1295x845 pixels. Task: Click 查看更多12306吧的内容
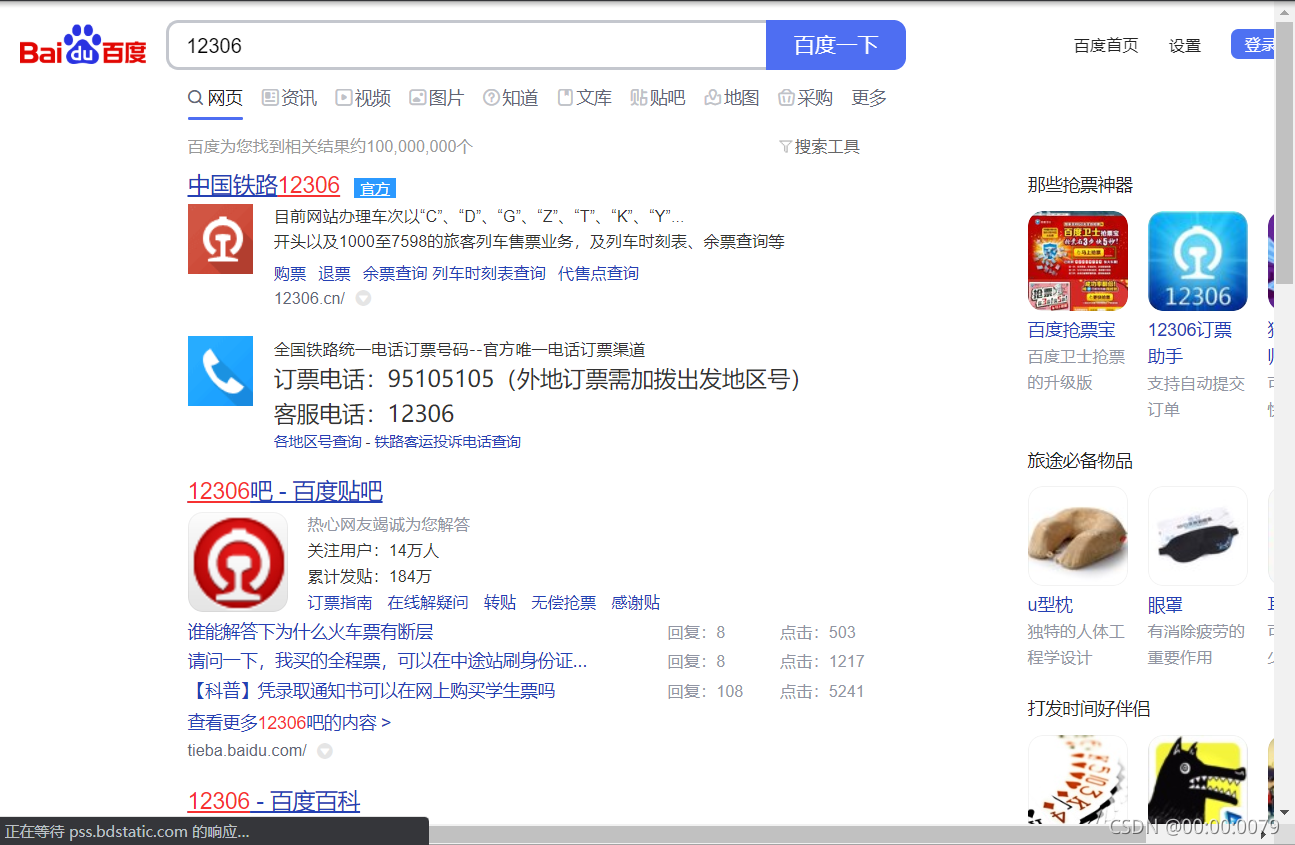pyautogui.click(x=289, y=722)
